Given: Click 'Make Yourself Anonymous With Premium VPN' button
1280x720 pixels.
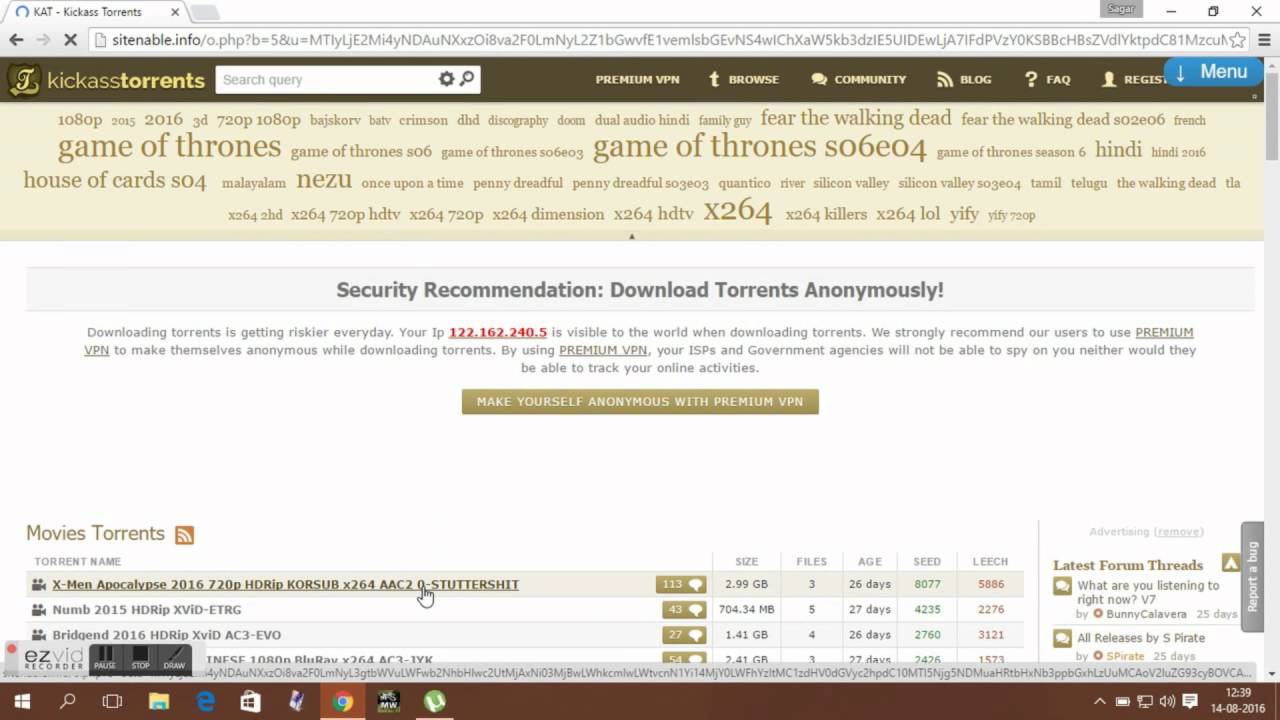Looking at the screenshot, I should (640, 401).
